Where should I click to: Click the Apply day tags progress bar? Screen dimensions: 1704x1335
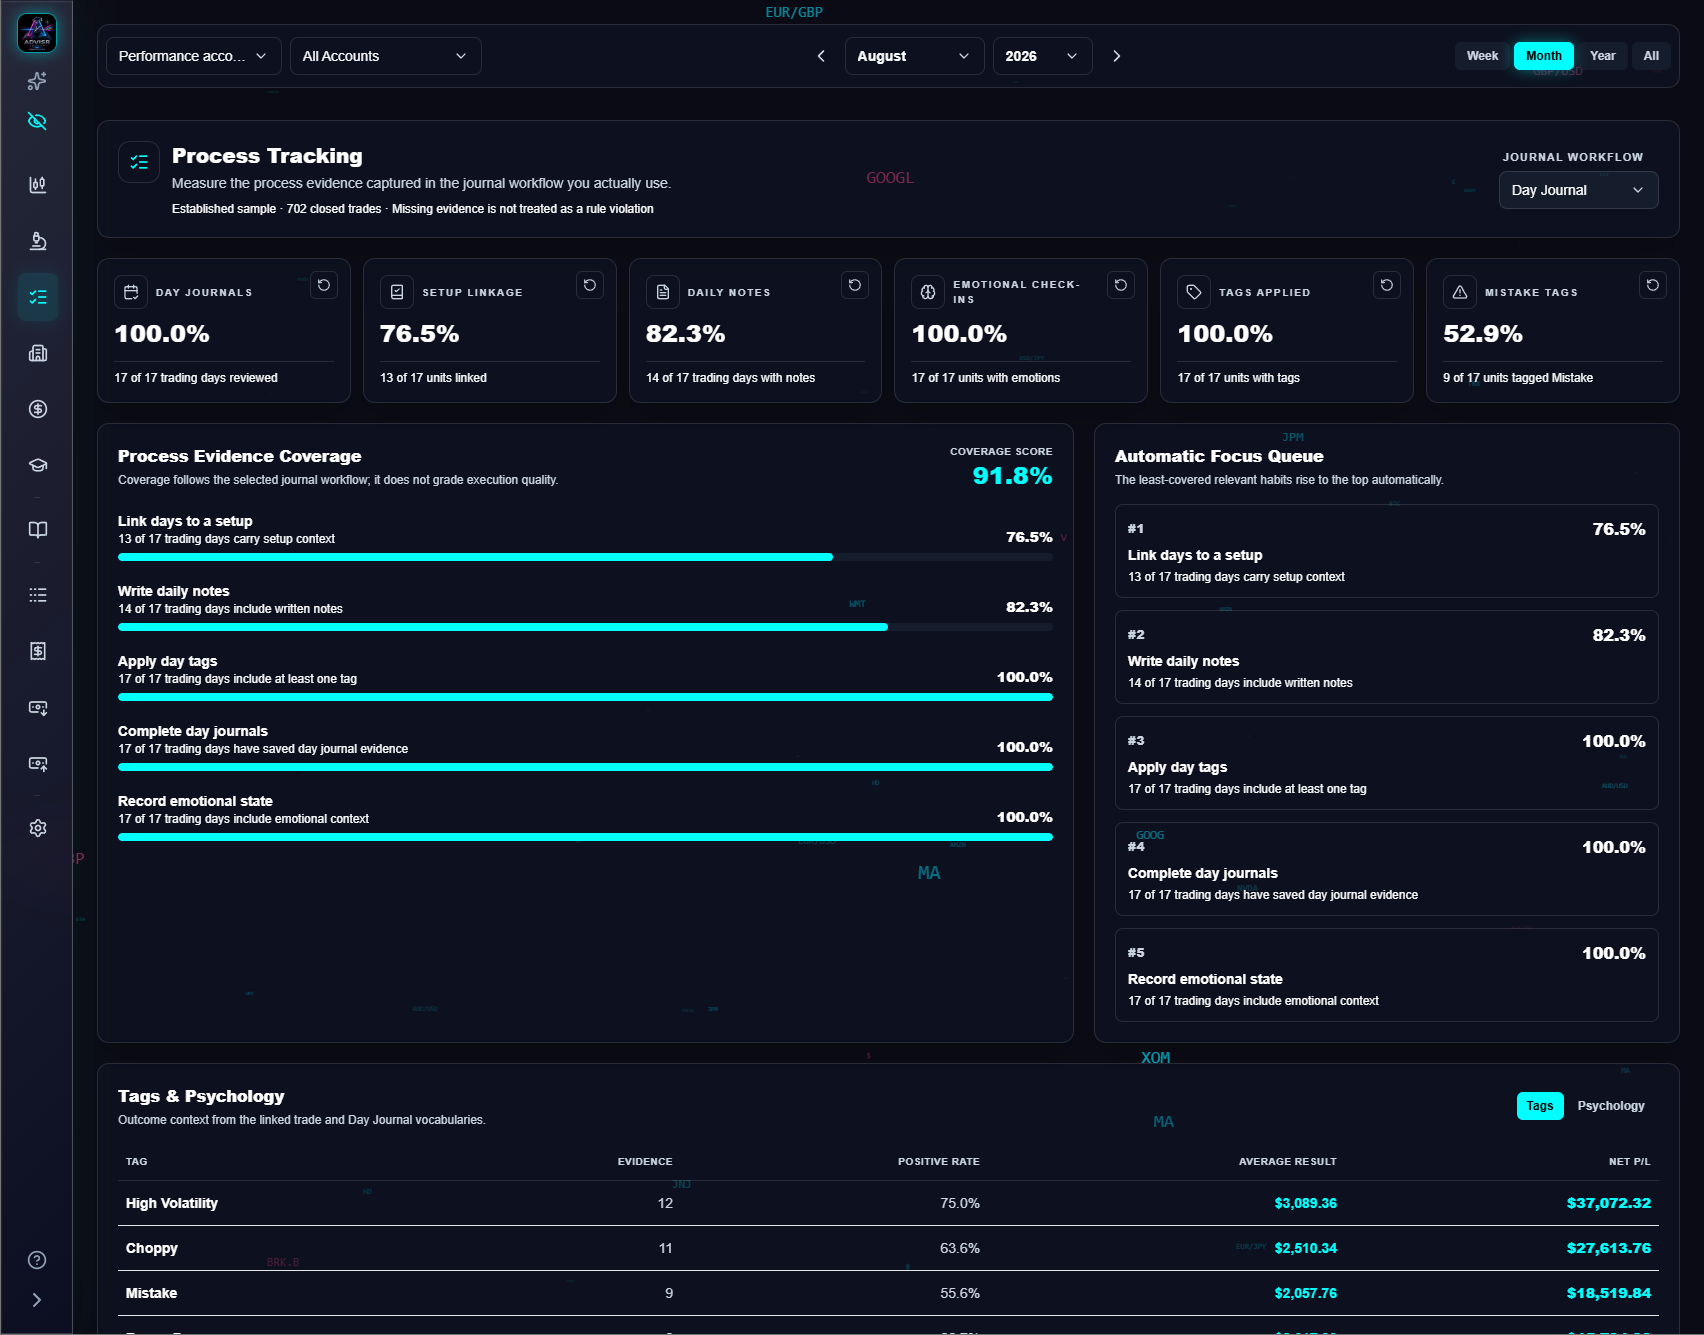[x=585, y=697]
